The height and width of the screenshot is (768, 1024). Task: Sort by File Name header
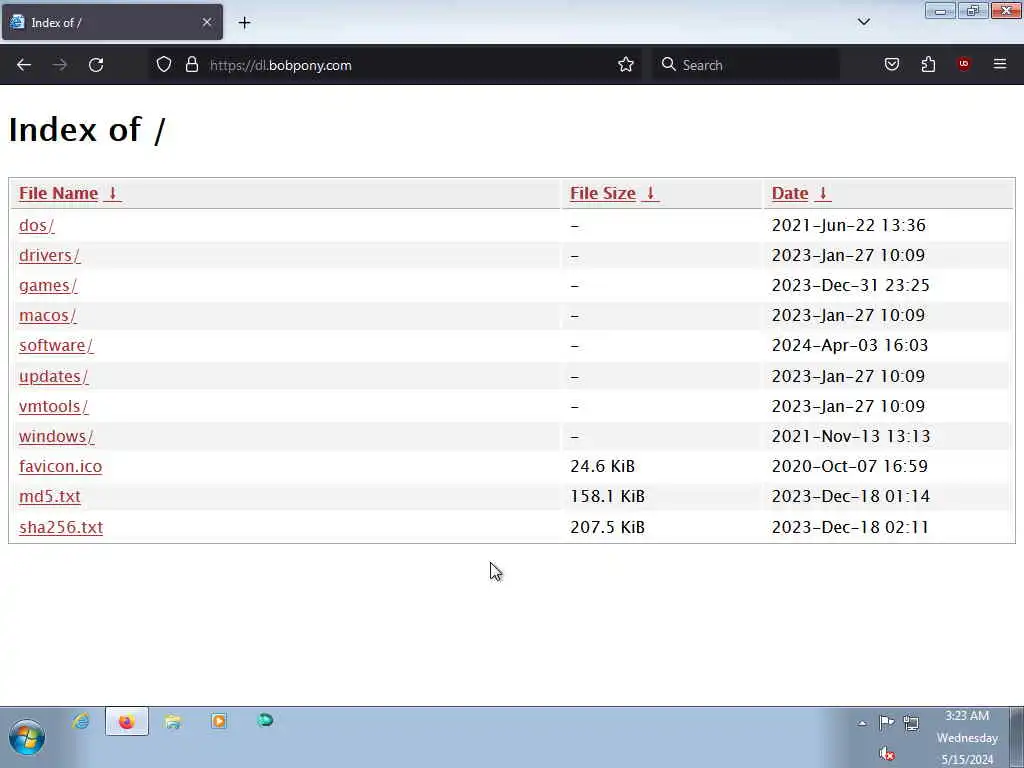tap(58, 193)
